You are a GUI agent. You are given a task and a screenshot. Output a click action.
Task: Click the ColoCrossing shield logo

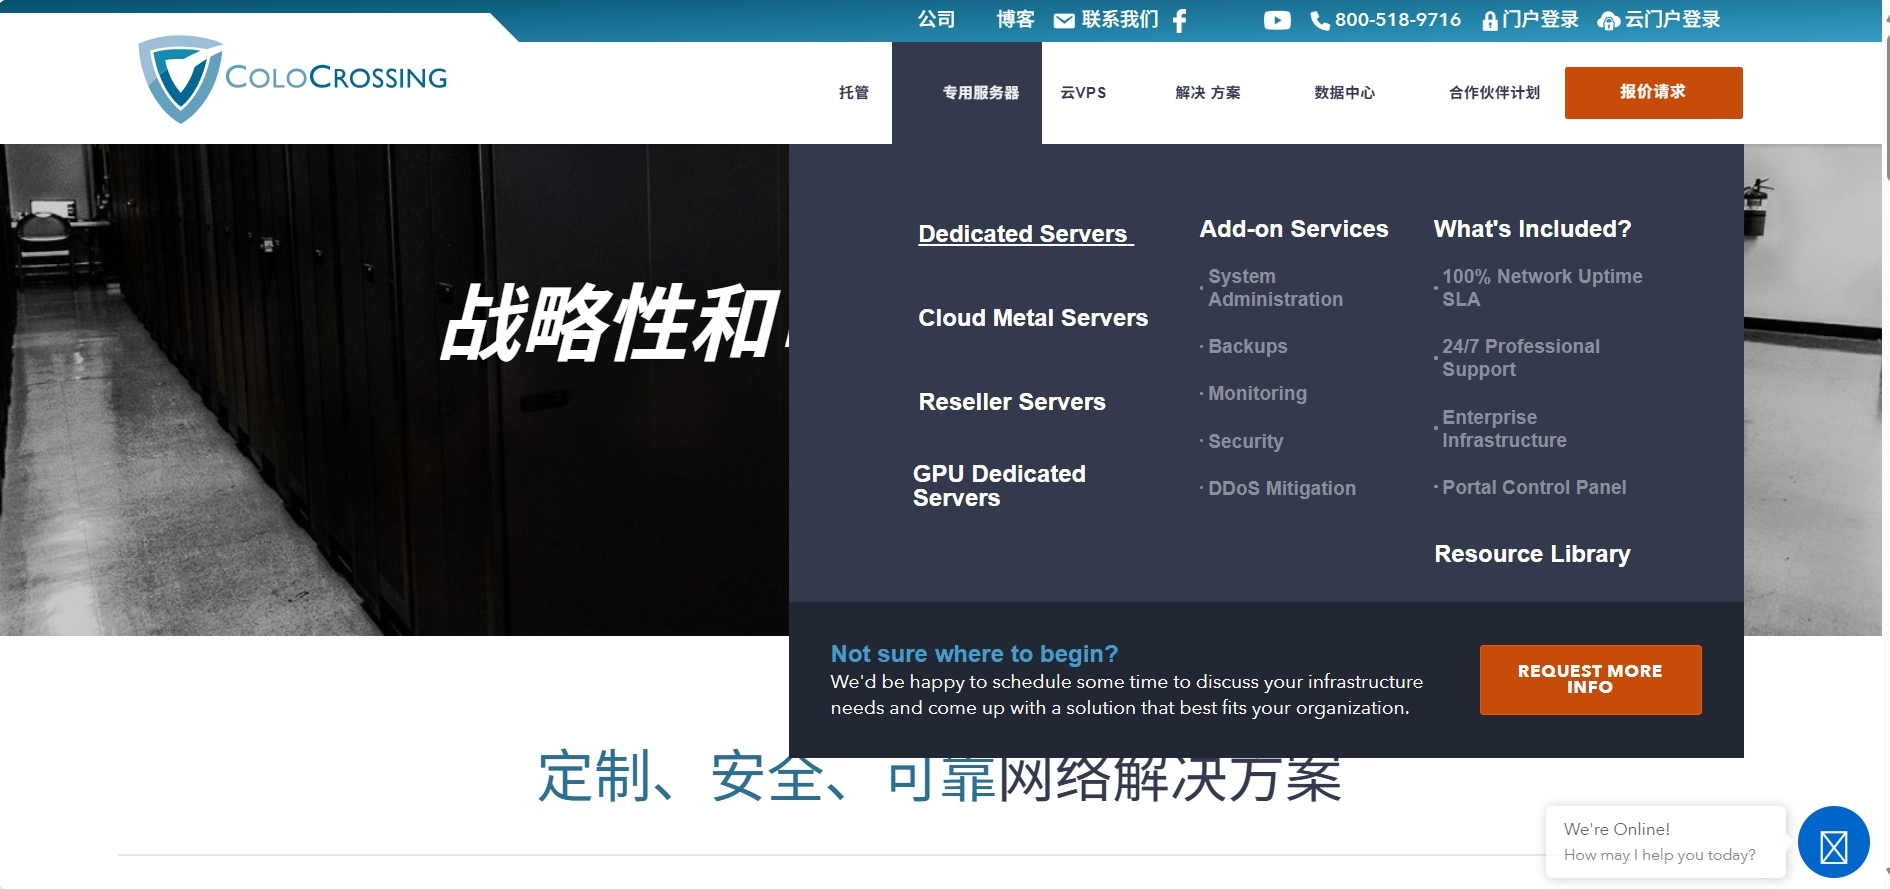click(180, 78)
